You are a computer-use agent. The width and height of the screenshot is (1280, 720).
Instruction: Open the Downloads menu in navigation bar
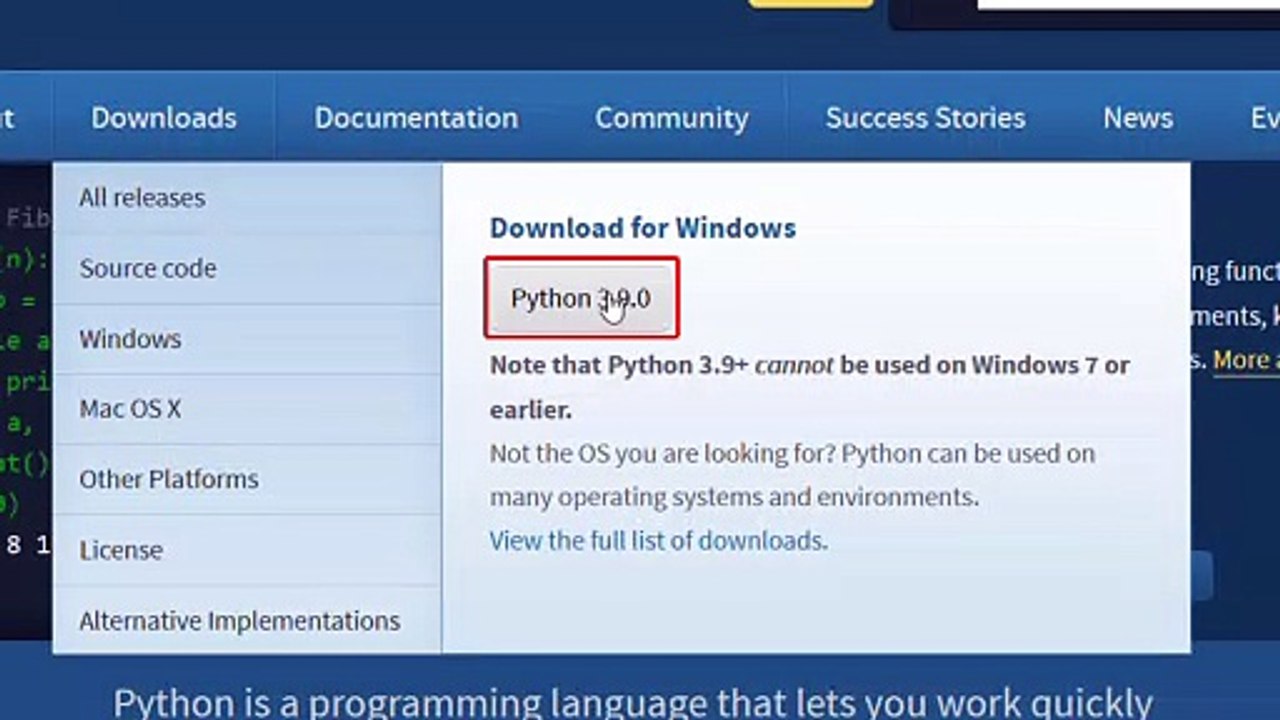(x=164, y=118)
